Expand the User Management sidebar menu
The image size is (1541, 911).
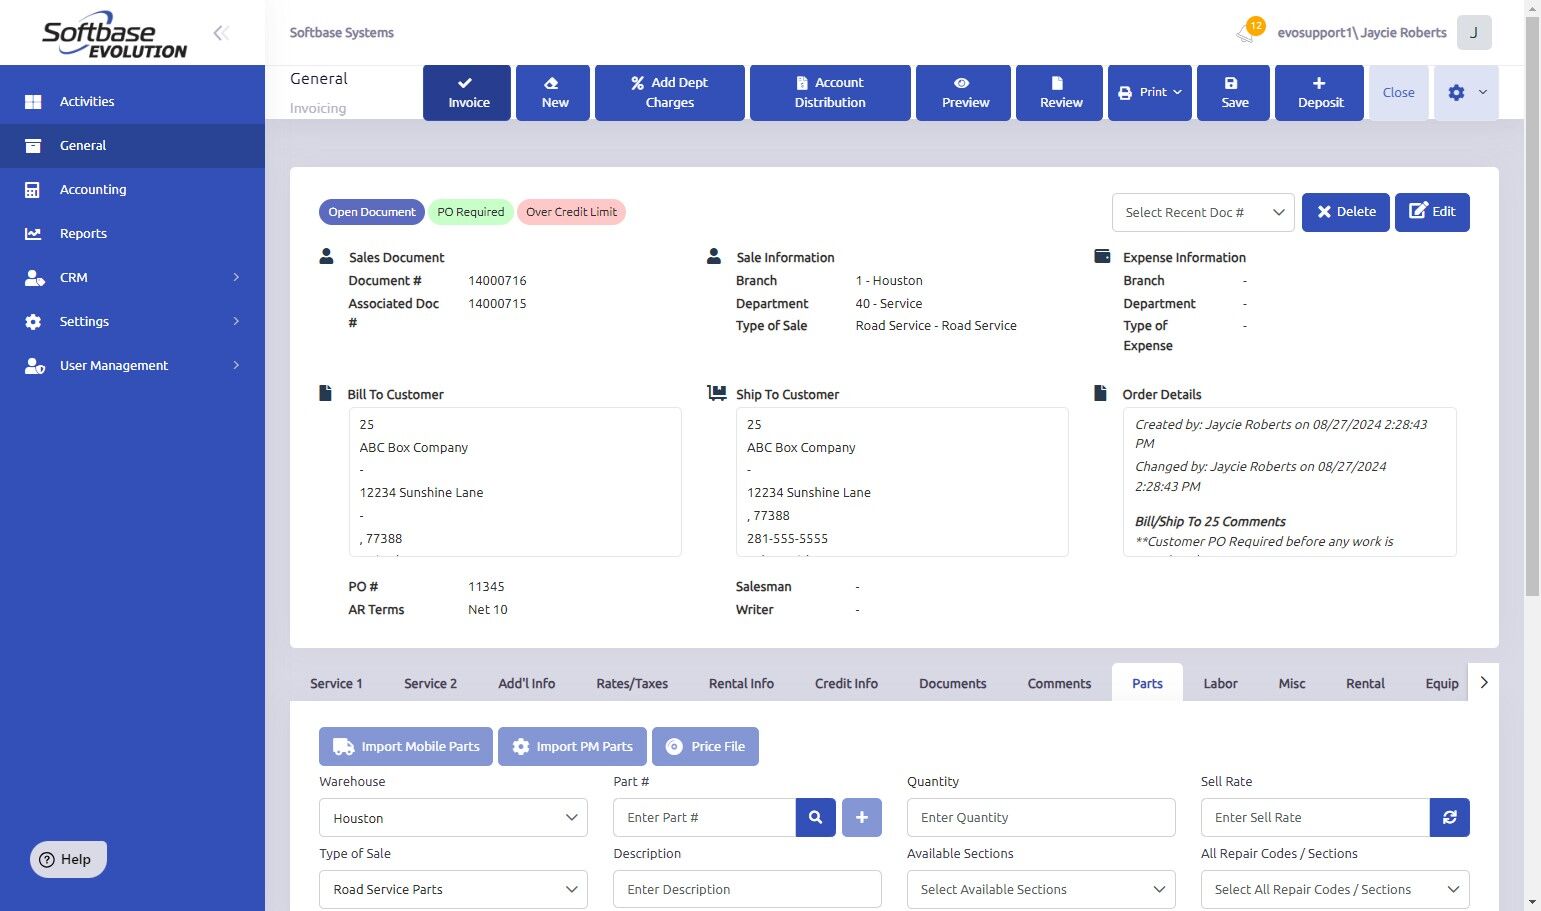point(132,365)
